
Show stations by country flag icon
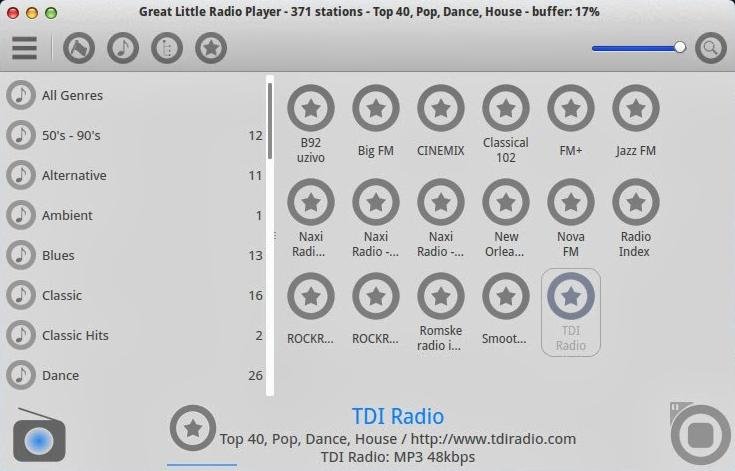click(79, 48)
